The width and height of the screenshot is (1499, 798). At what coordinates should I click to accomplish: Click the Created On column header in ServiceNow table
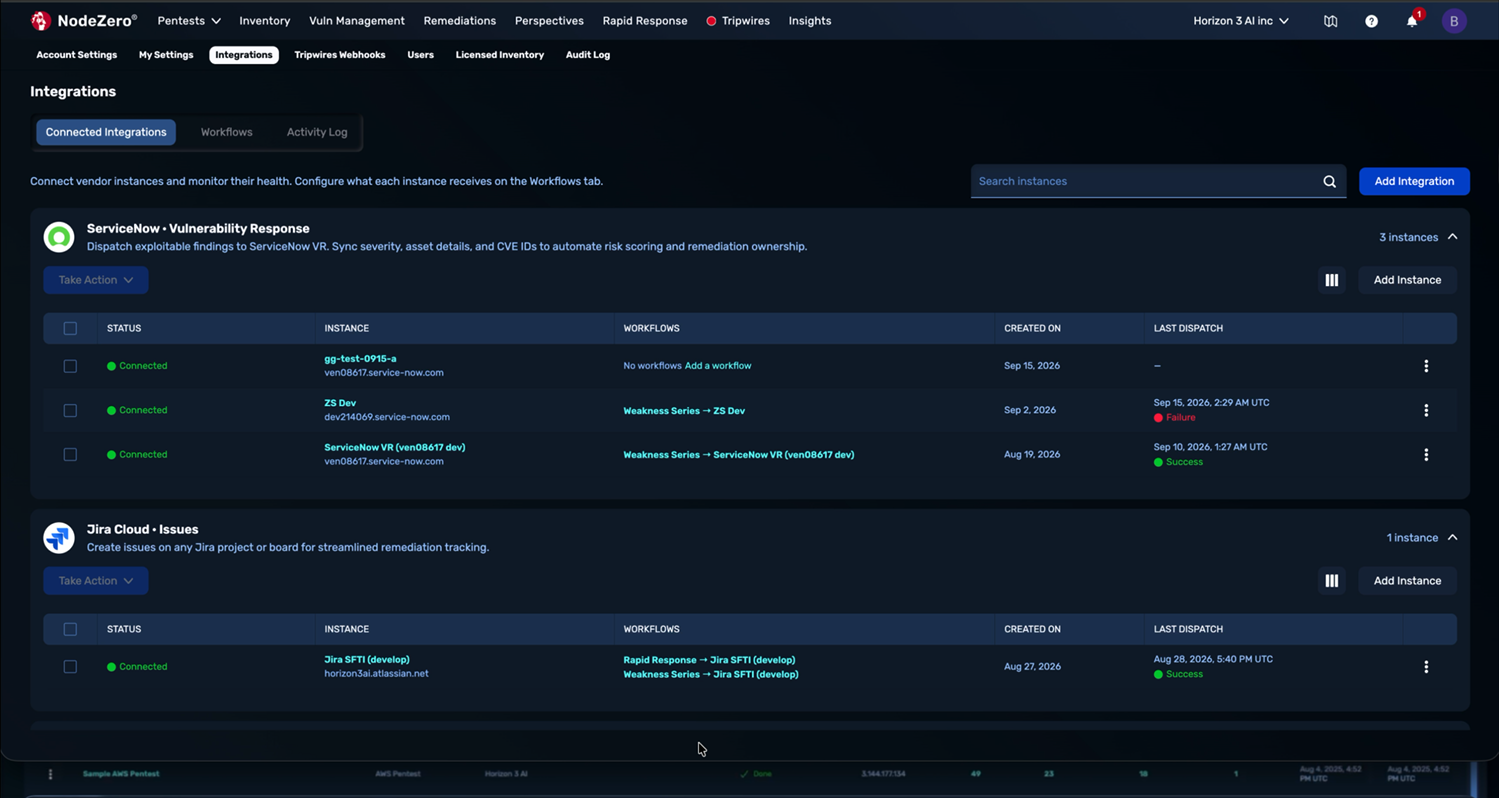pyautogui.click(x=1032, y=328)
